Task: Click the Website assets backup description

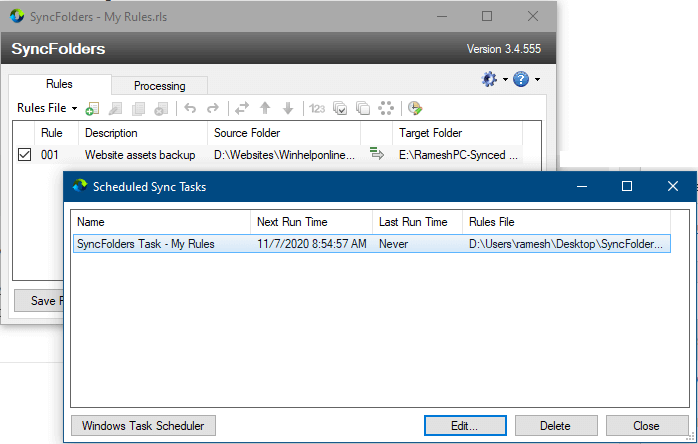Action: tap(140, 155)
